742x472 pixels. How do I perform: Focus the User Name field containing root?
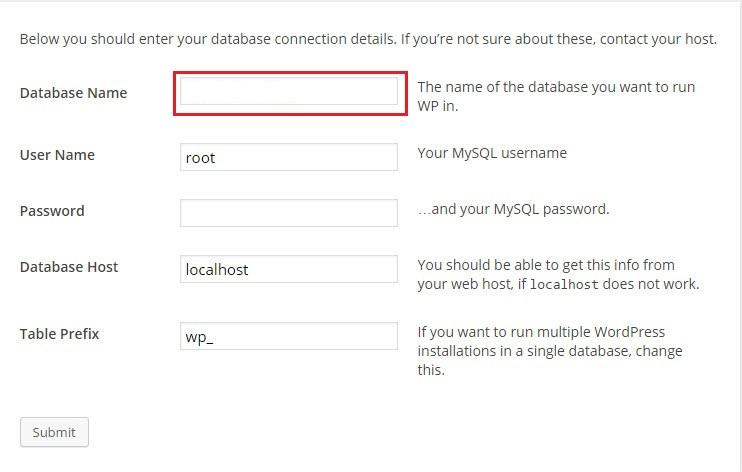click(x=289, y=157)
